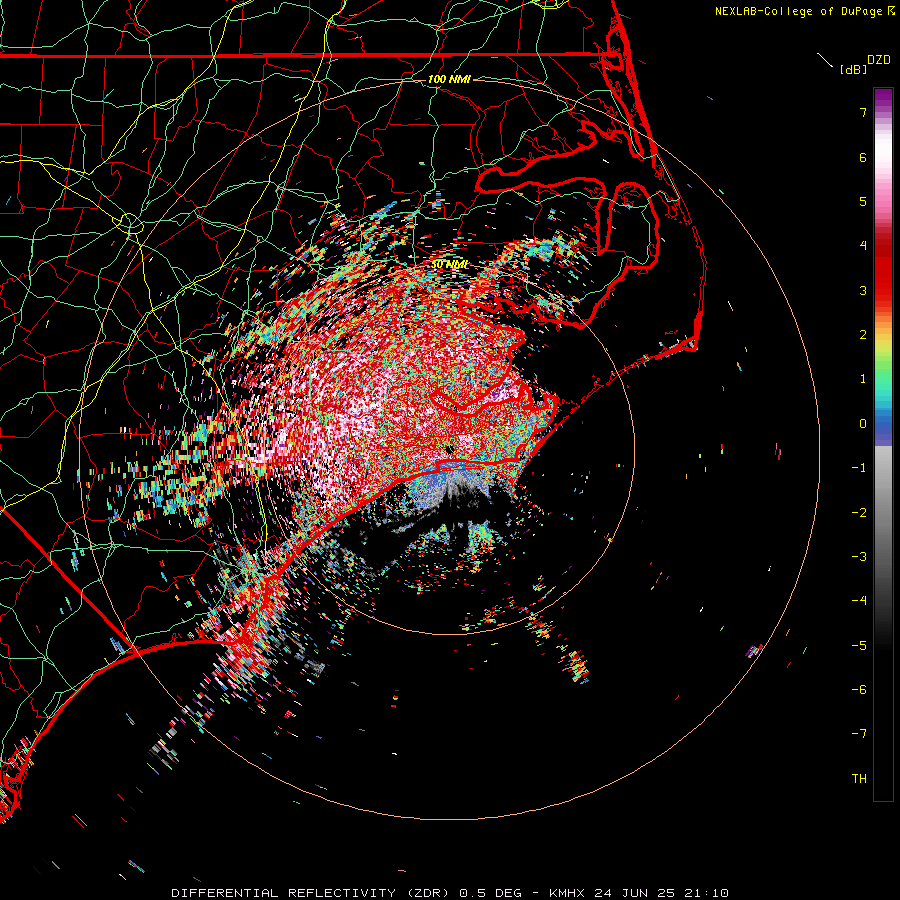The width and height of the screenshot is (900, 900).
Task: Click the -7 value on color scale
Action: [x=859, y=734]
